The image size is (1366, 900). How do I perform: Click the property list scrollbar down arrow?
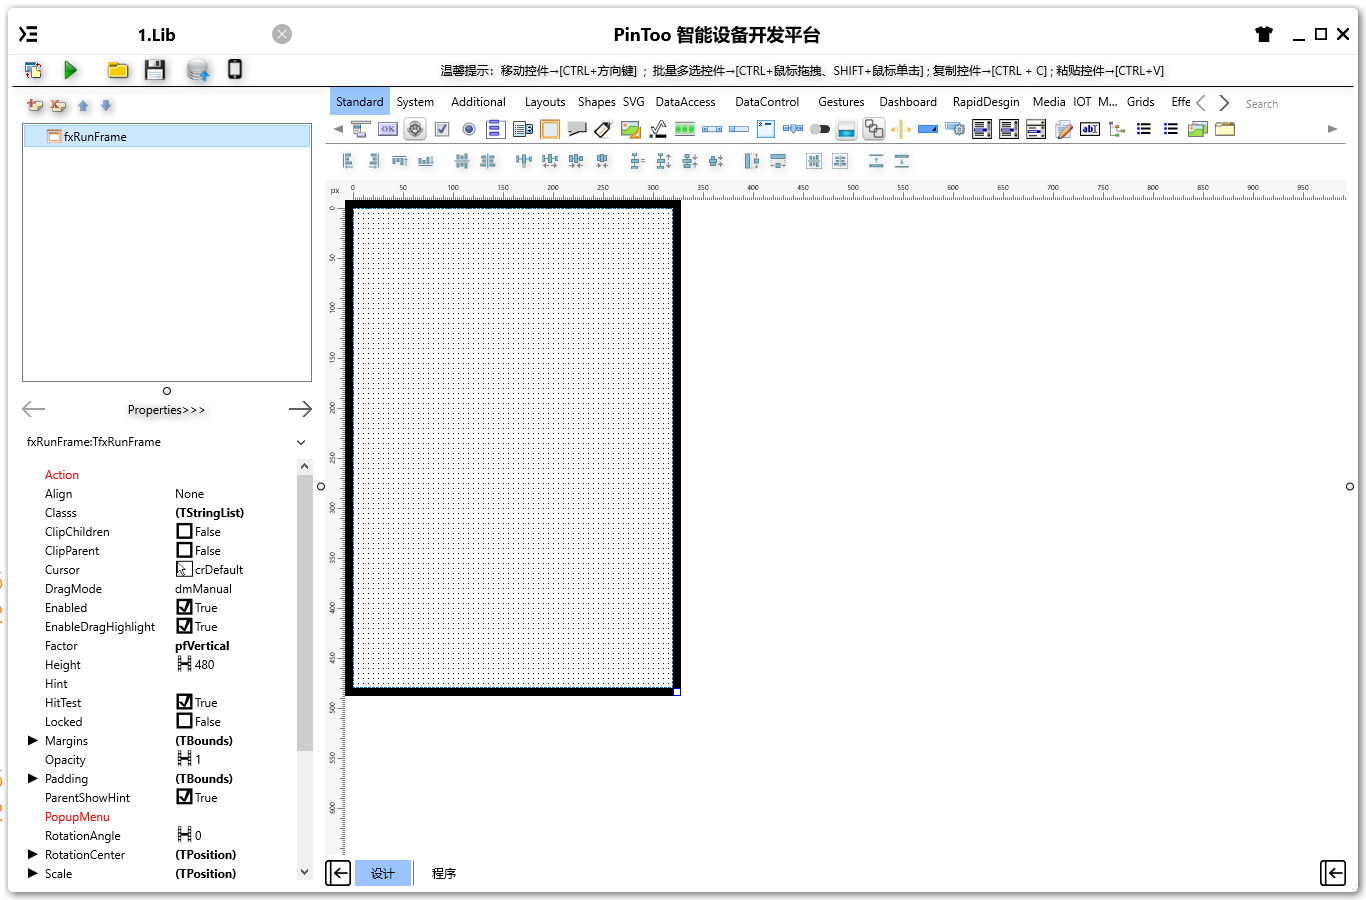point(305,872)
